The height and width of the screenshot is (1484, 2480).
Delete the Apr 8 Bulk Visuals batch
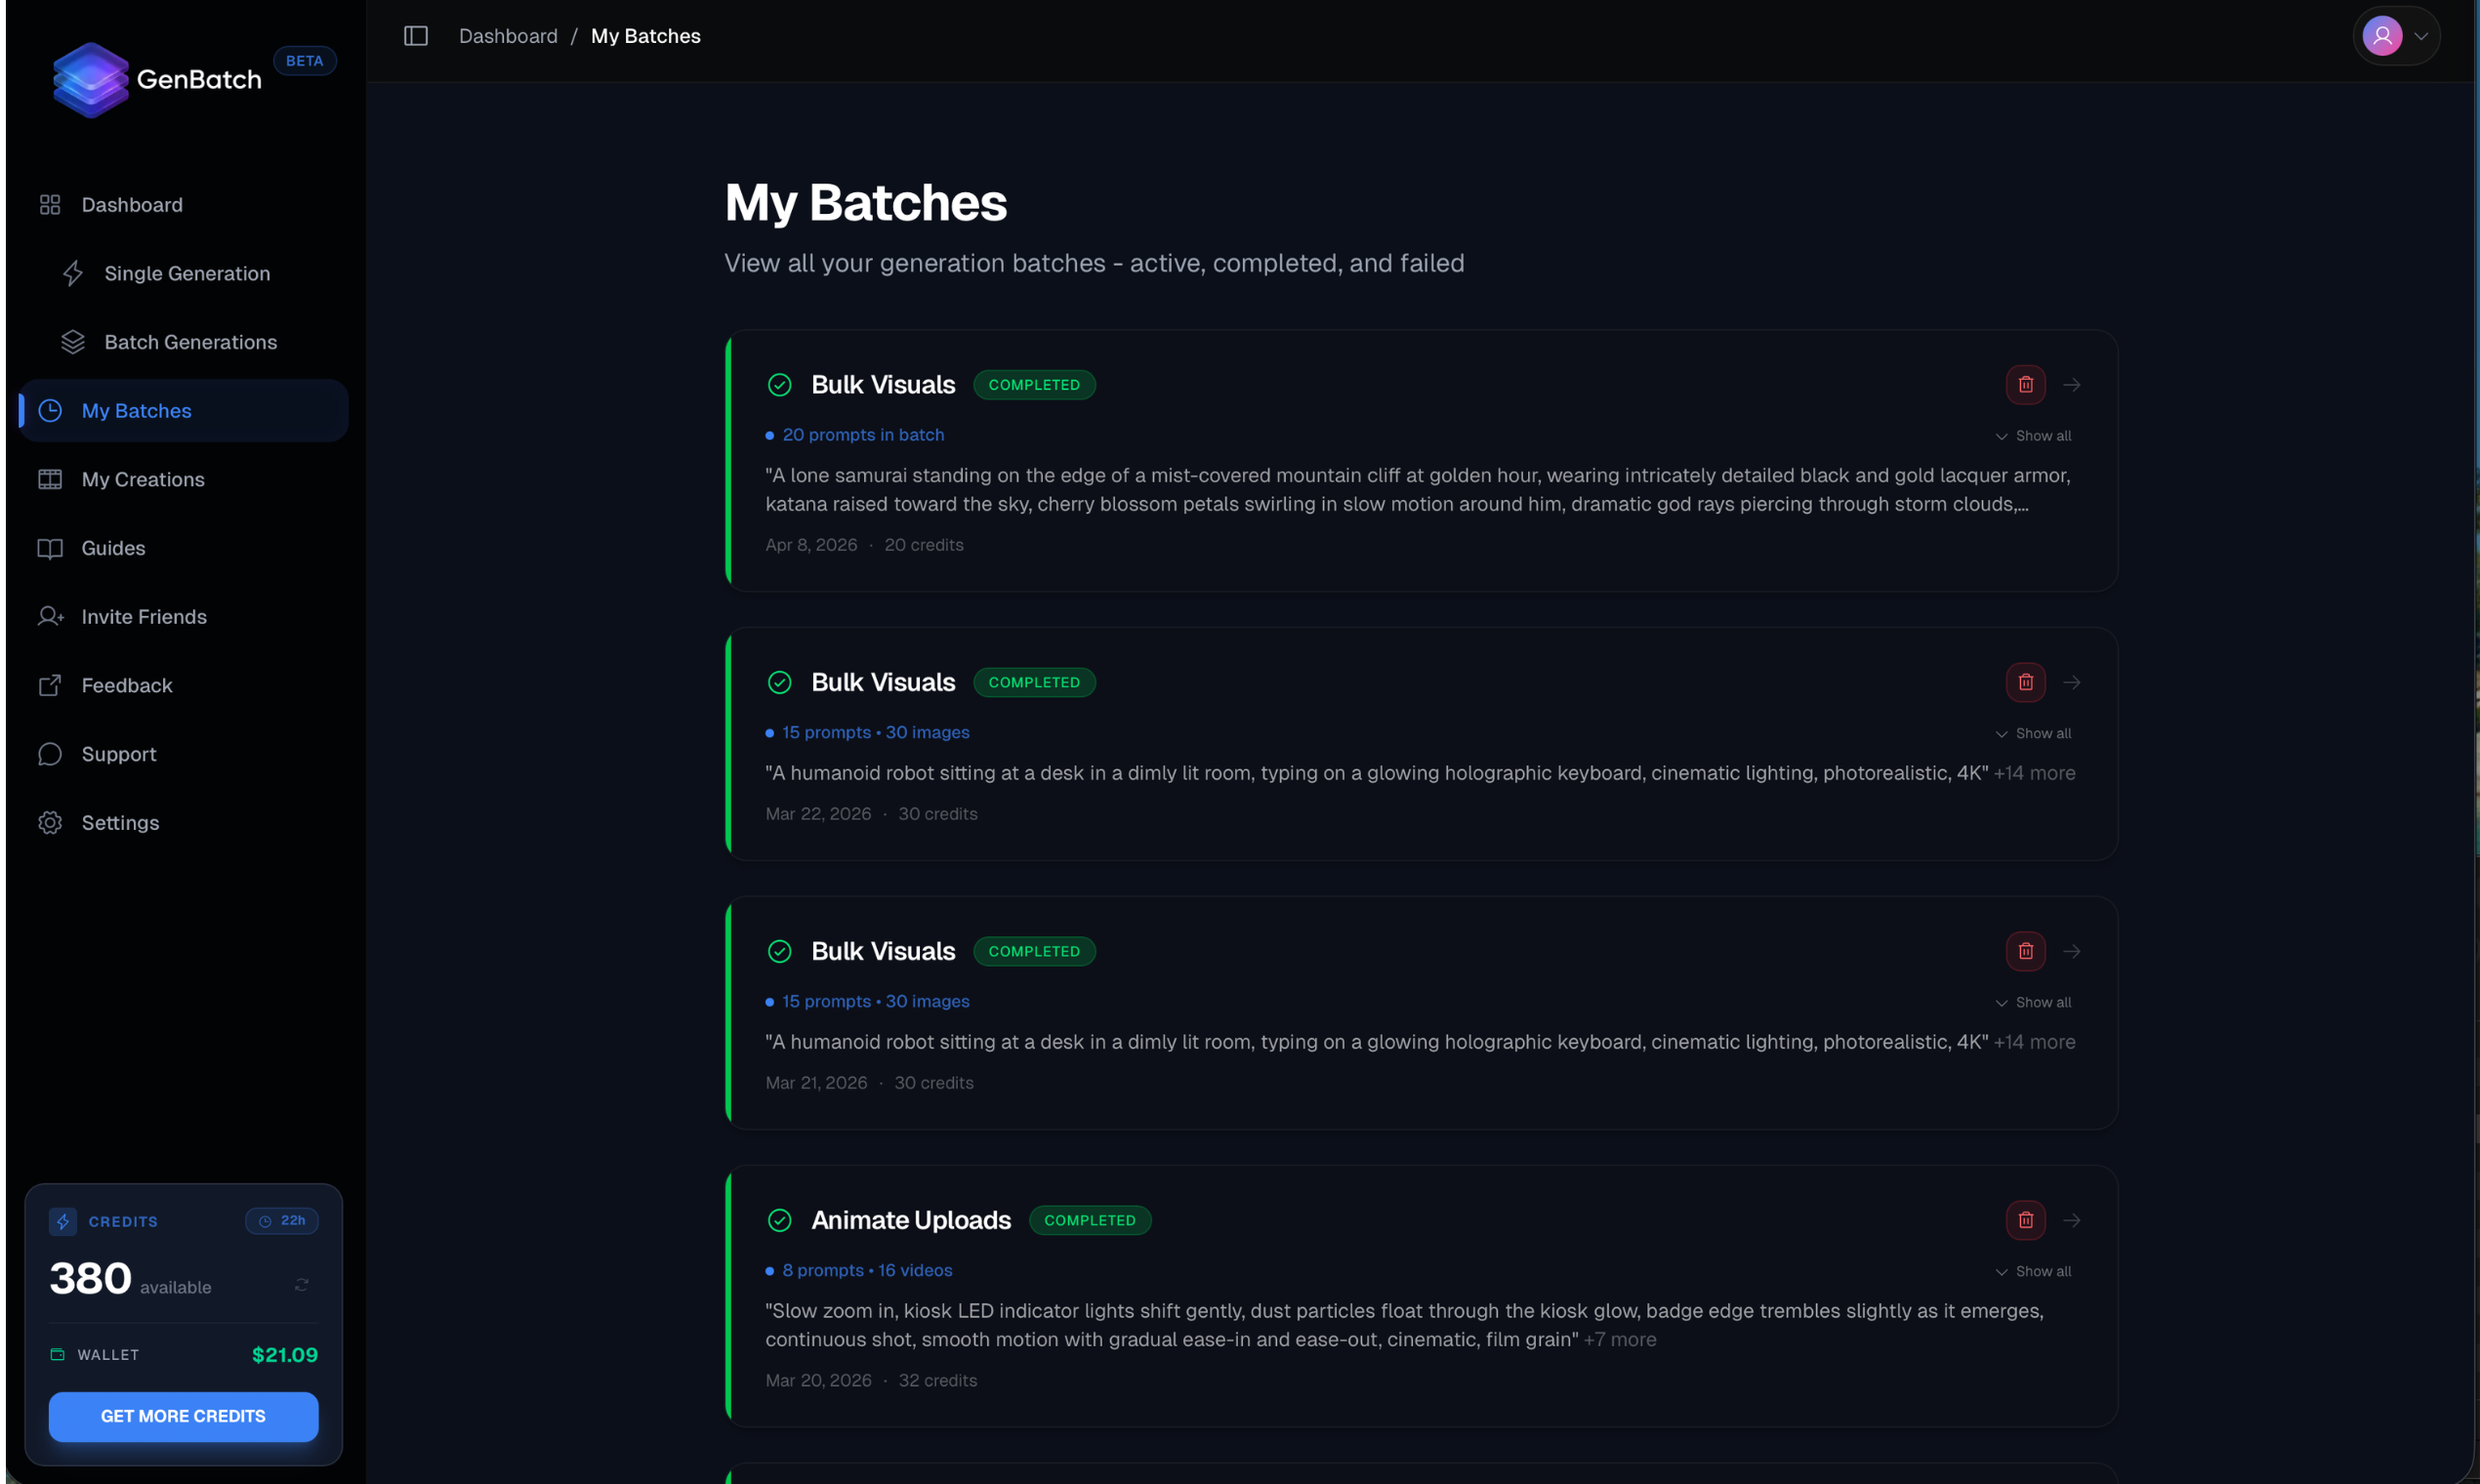point(2025,385)
